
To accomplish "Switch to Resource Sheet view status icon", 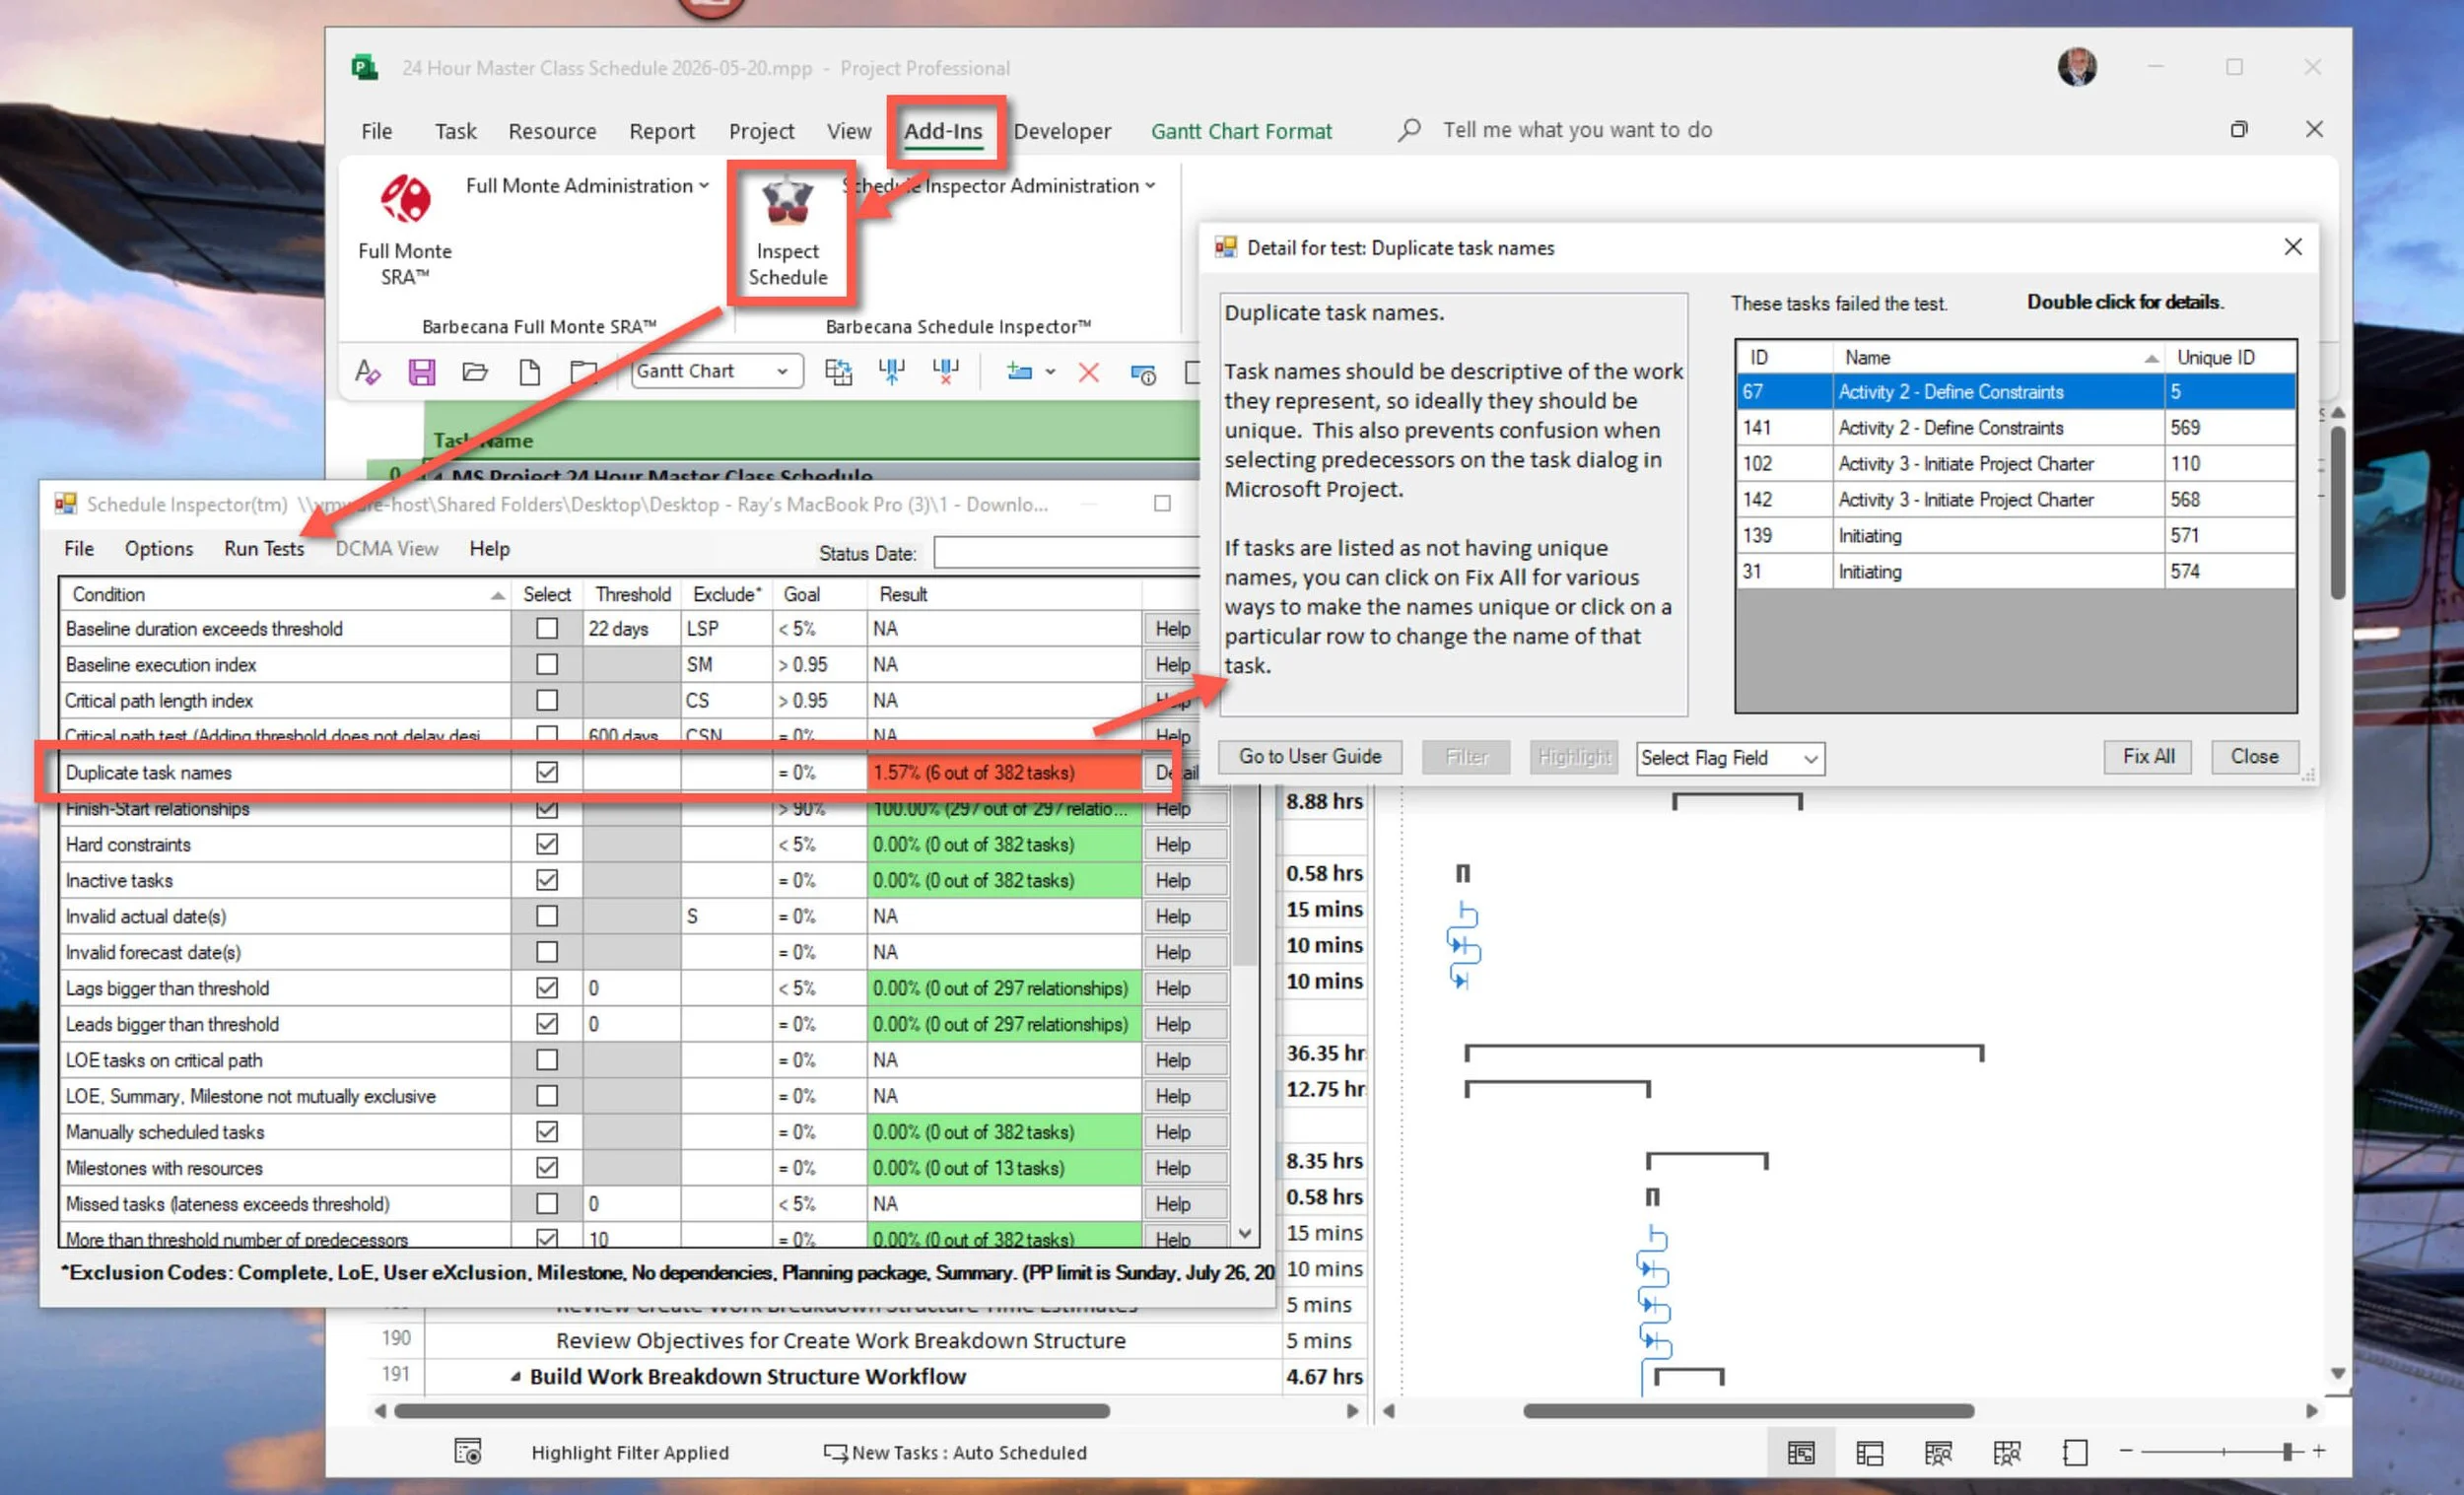I will 2006,1452.
